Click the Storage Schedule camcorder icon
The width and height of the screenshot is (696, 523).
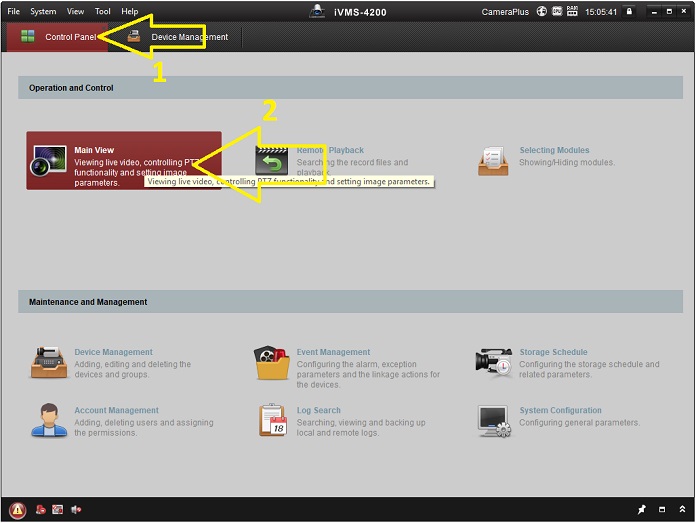click(494, 362)
